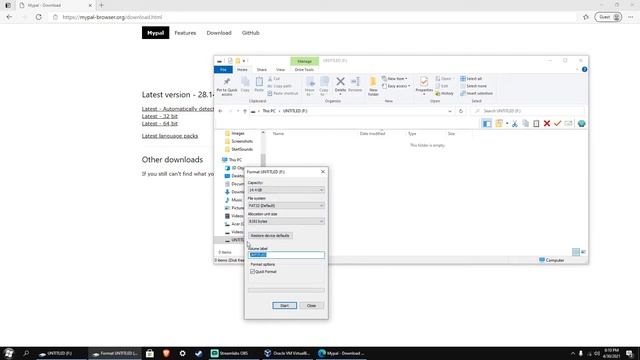Click Restore device defaults button
Screen dimensions: 640x360
pyautogui.click(x=270, y=236)
